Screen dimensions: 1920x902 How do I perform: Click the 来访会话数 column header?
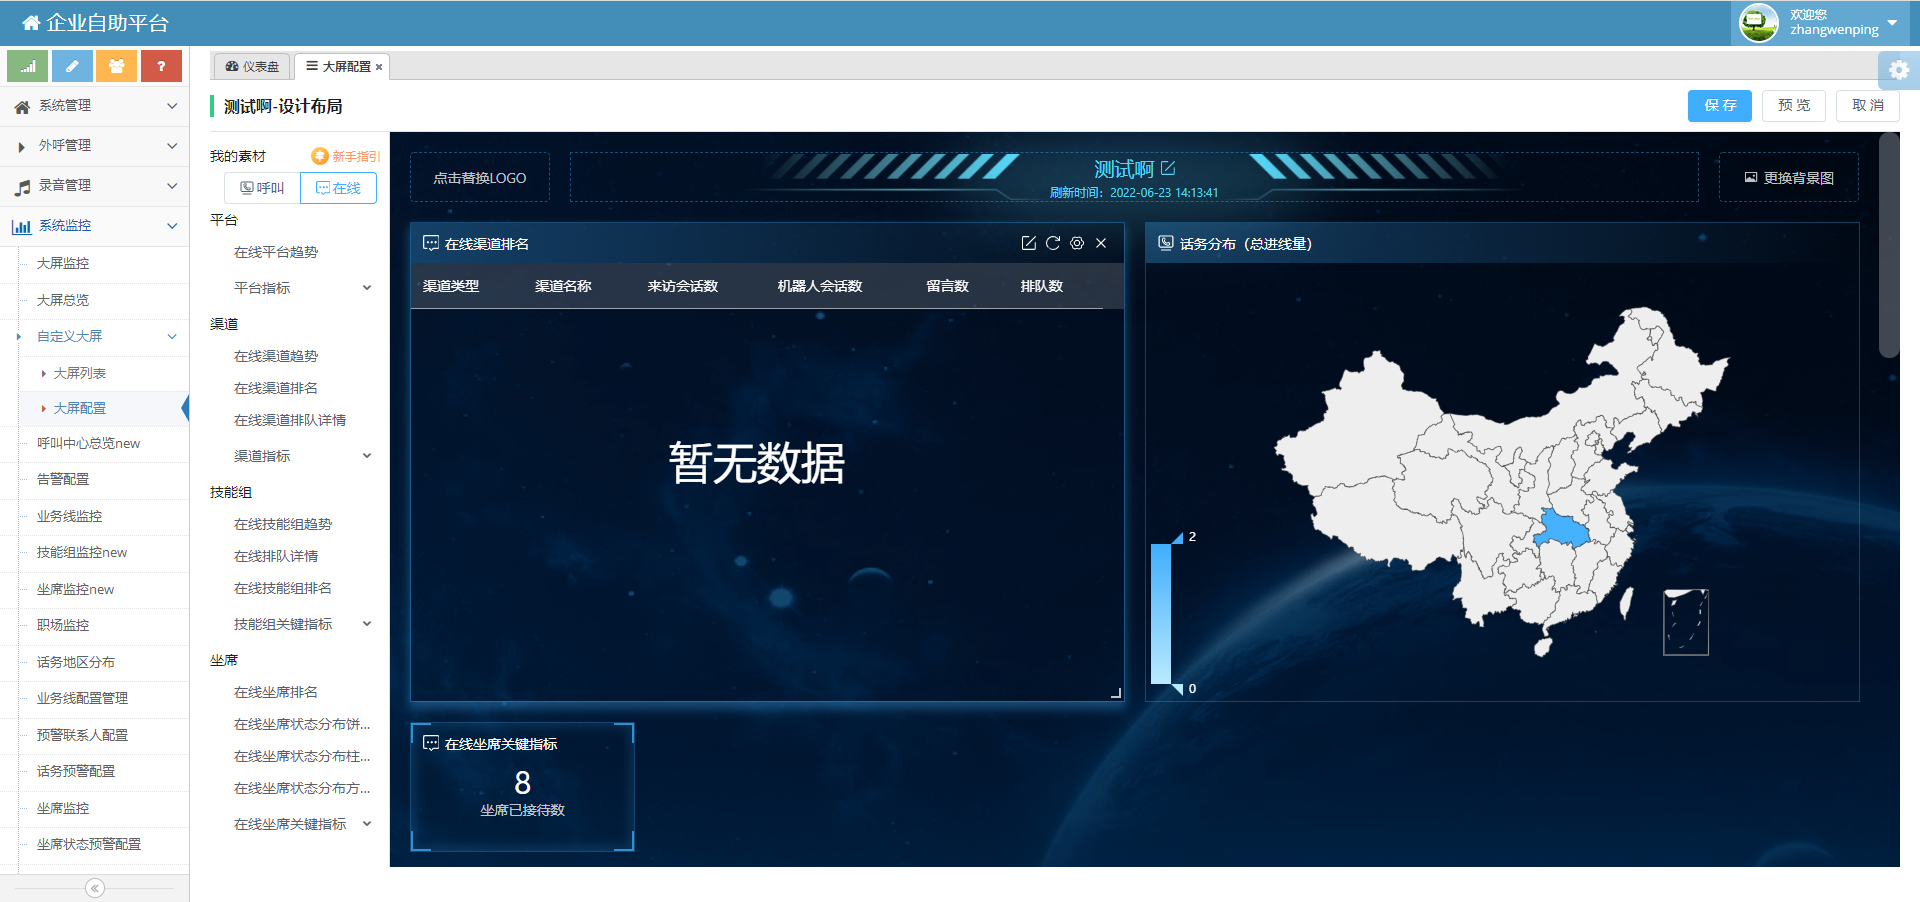click(683, 286)
